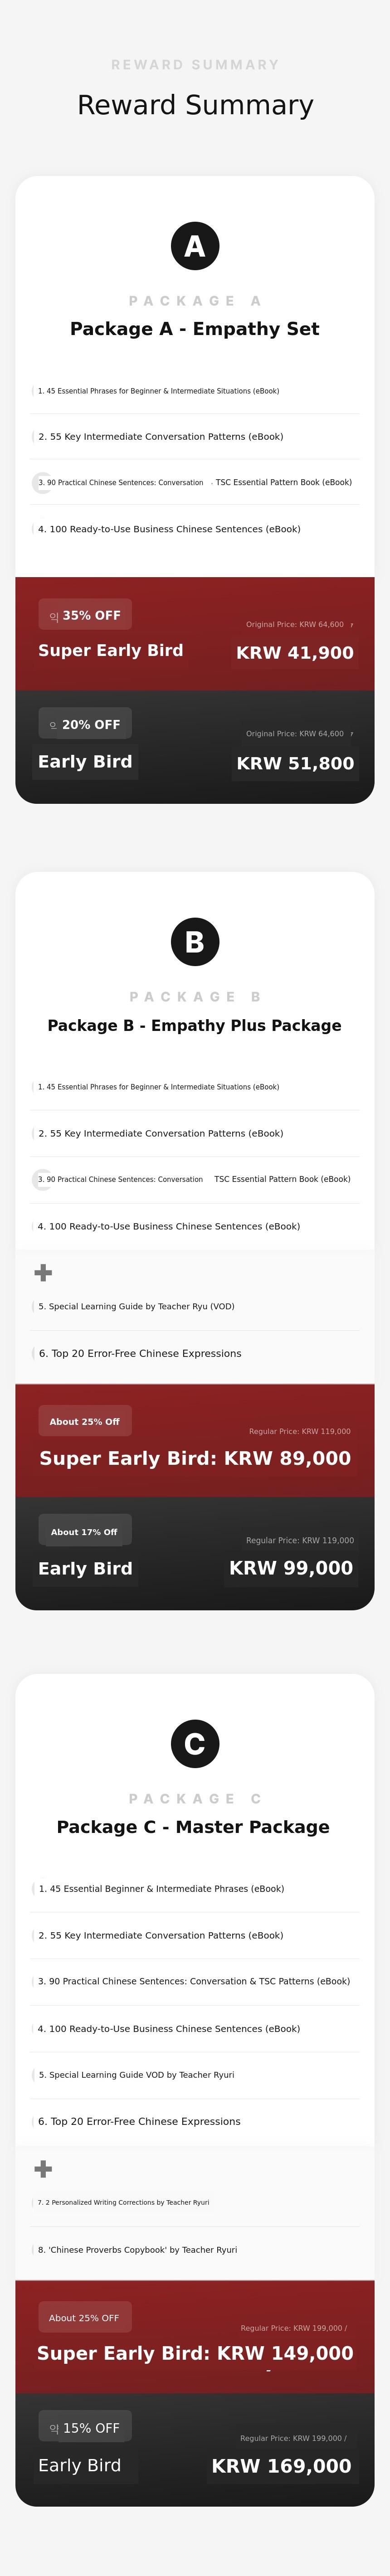Choose Super Early Bird: KRW 149,000 option
The height and width of the screenshot is (2576, 390).
coord(195,2353)
